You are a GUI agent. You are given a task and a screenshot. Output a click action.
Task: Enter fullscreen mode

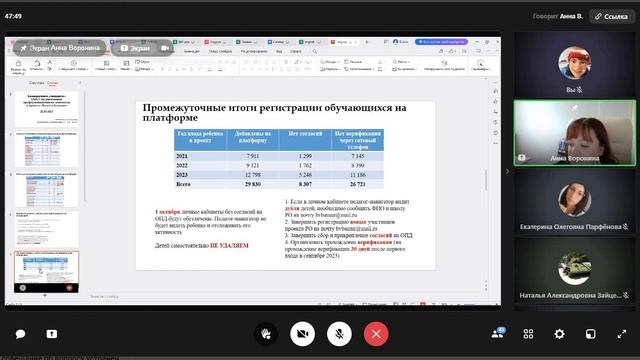click(x=622, y=334)
